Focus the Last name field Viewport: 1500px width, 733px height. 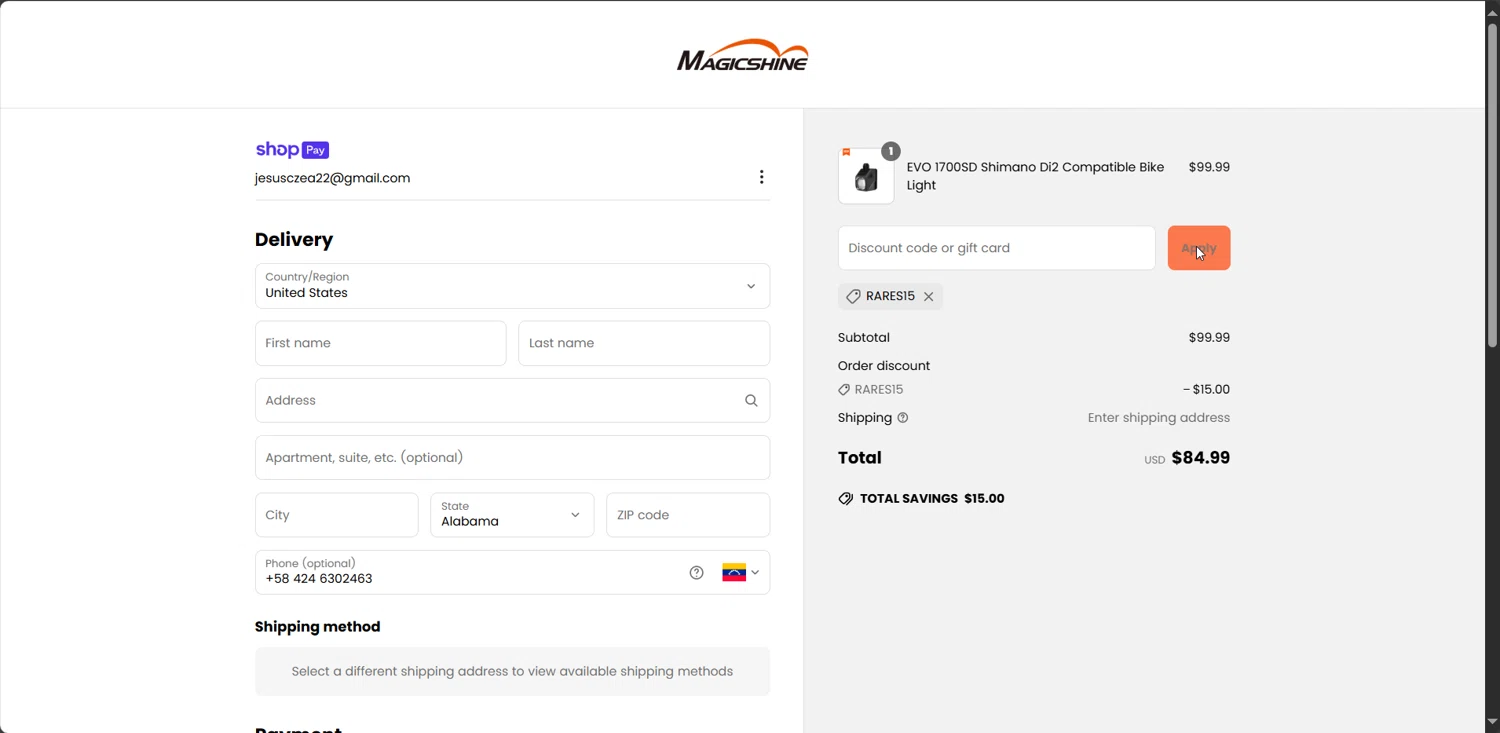[x=644, y=344]
